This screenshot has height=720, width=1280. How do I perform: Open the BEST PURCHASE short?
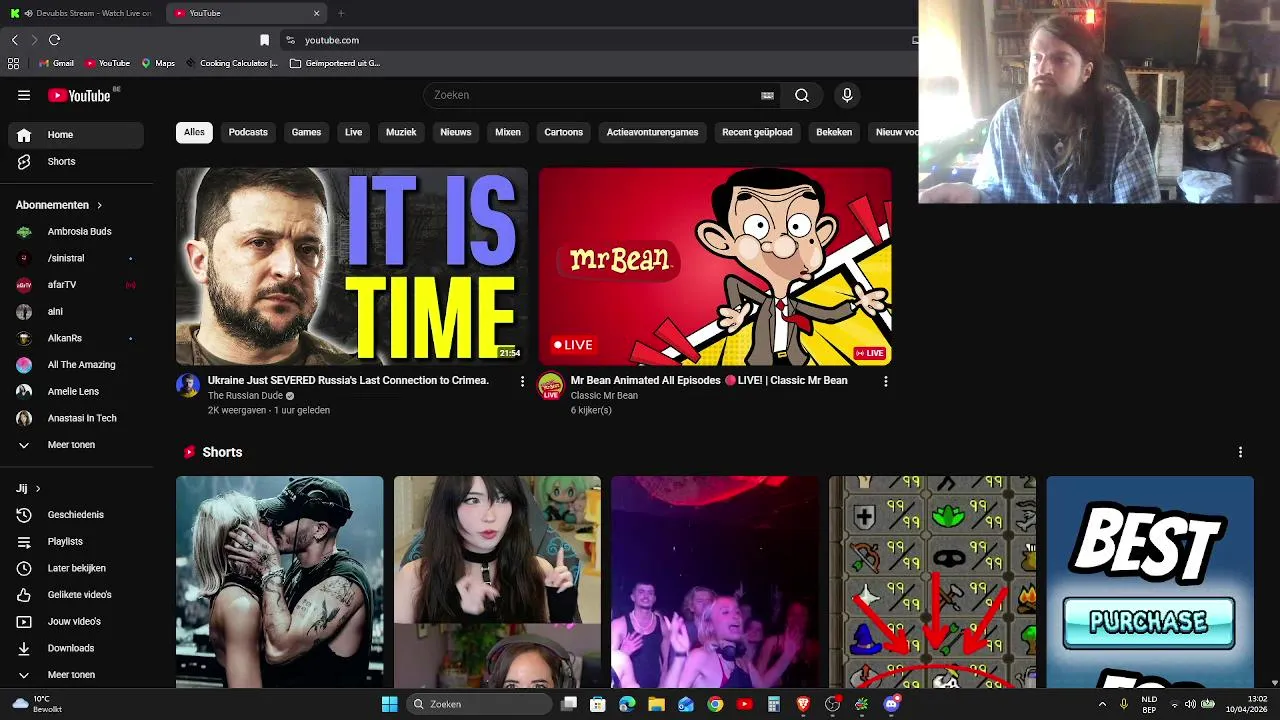(x=1150, y=582)
